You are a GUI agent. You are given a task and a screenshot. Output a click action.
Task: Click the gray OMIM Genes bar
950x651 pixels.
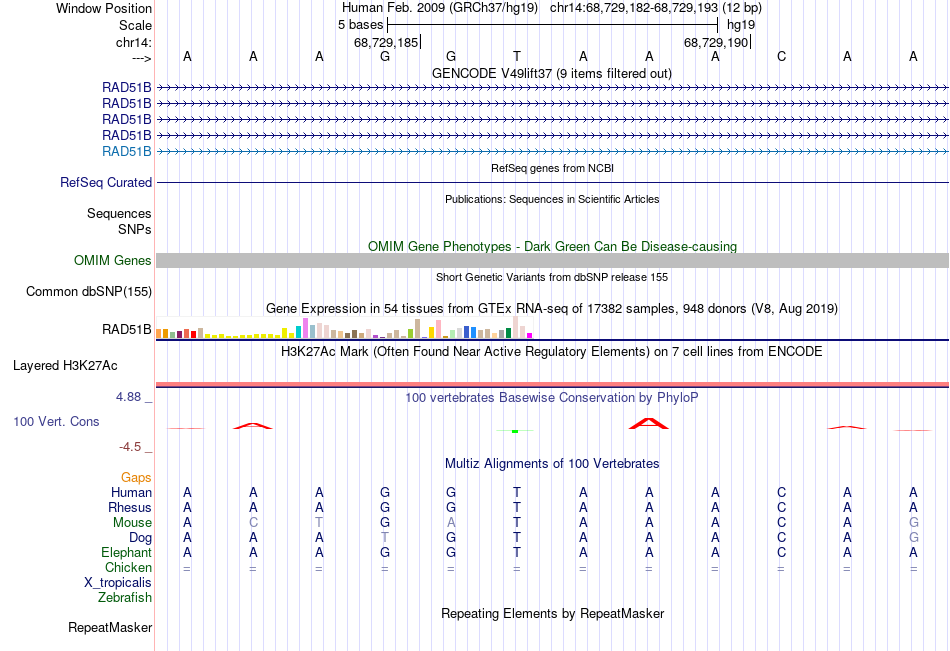coord(553,261)
